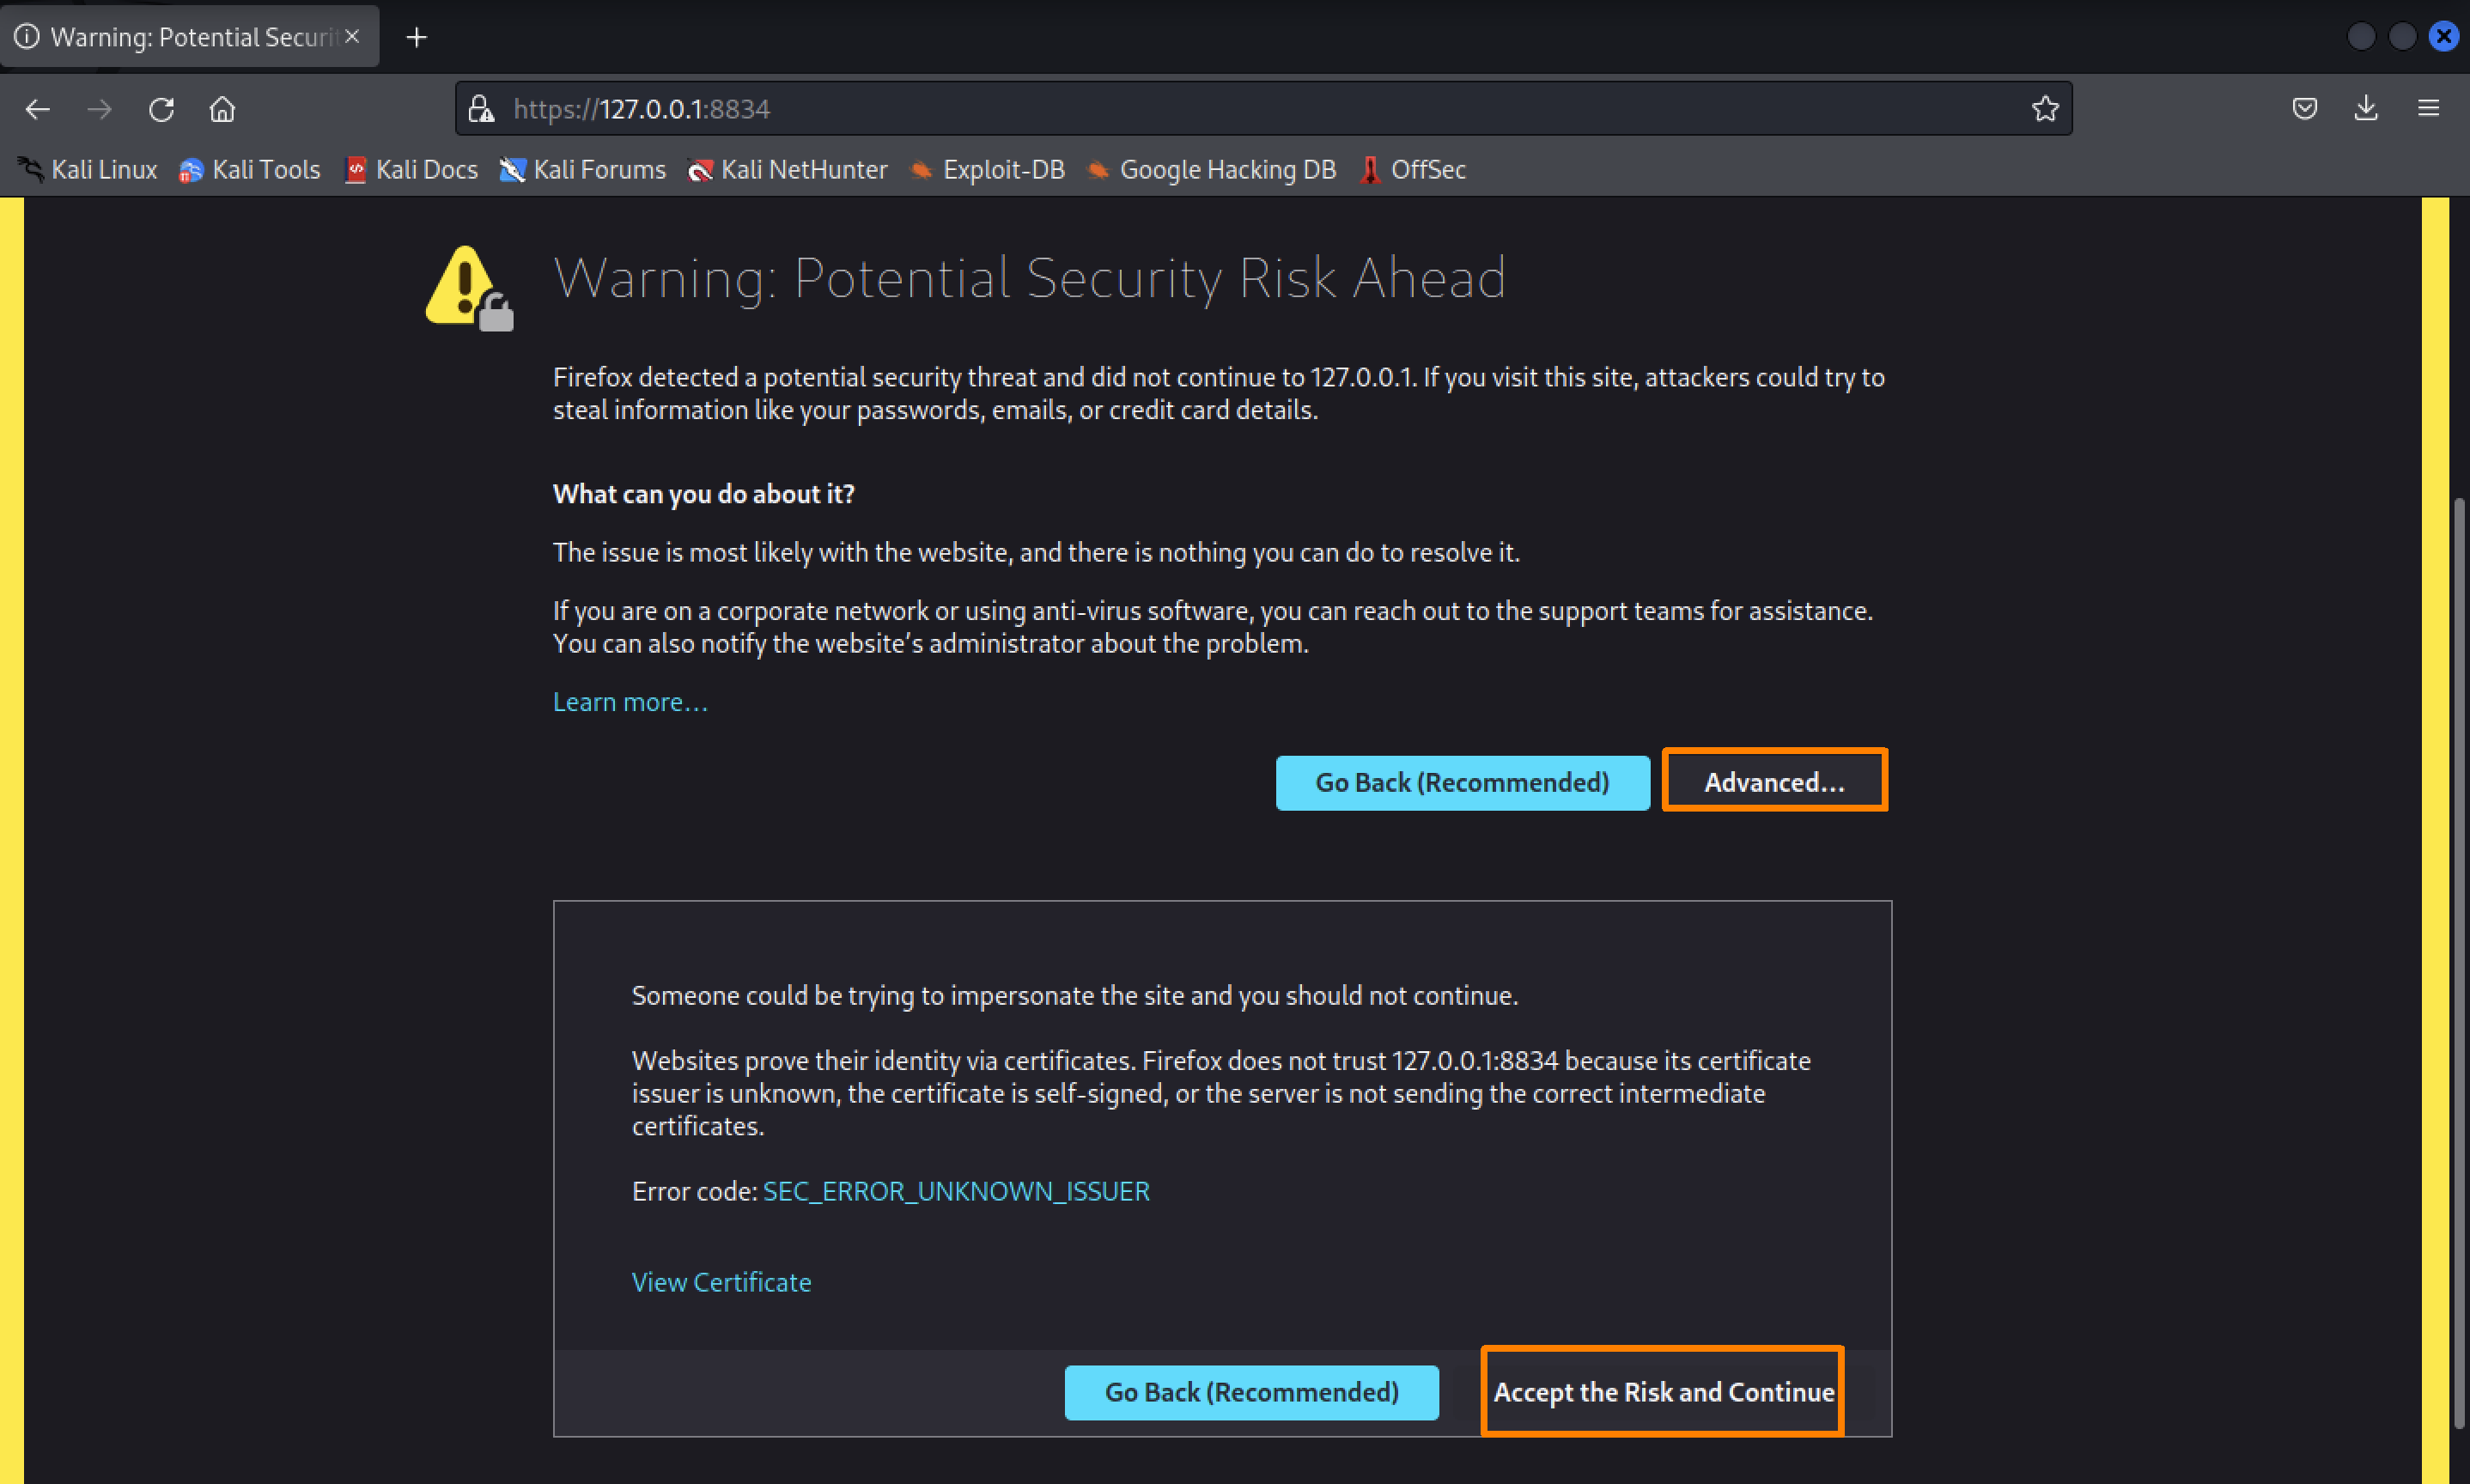The height and width of the screenshot is (1484, 2470).
Task: Open a new tab with the plus button
Action: [417, 38]
